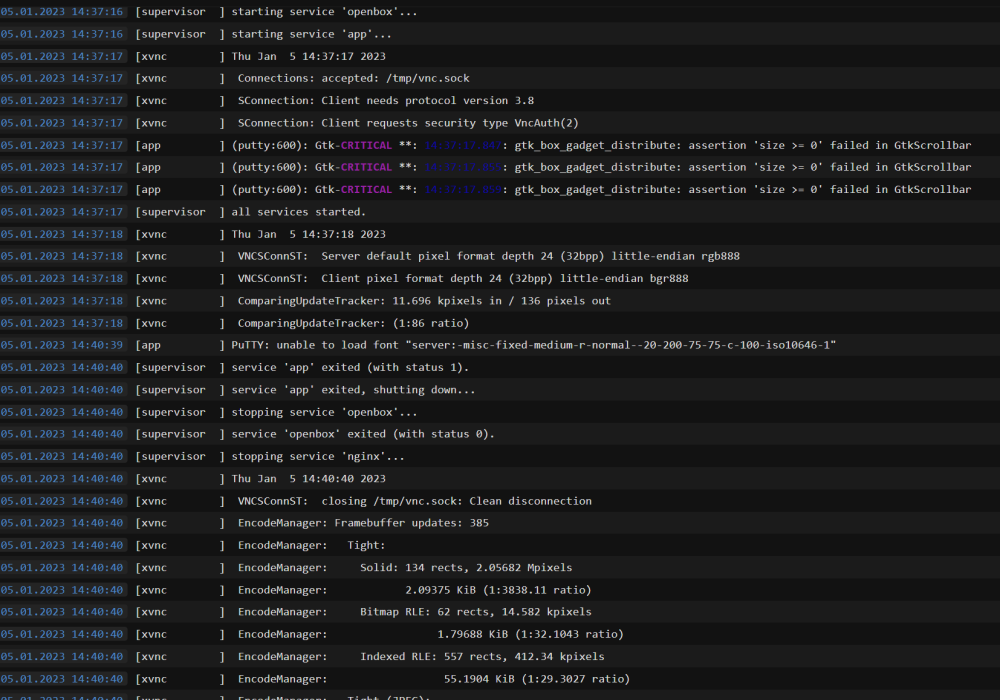This screenshot has height=700, width=1000.
Task: Select the 'ComparingUpdateTracker: (1:86 ratio)' line
Action: pyautogui.click(x=500, y=323)
